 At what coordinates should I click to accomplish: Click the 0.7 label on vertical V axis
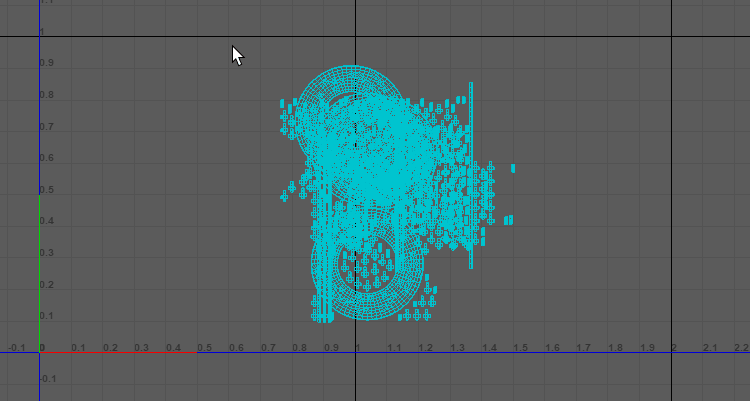click(47, 127)
